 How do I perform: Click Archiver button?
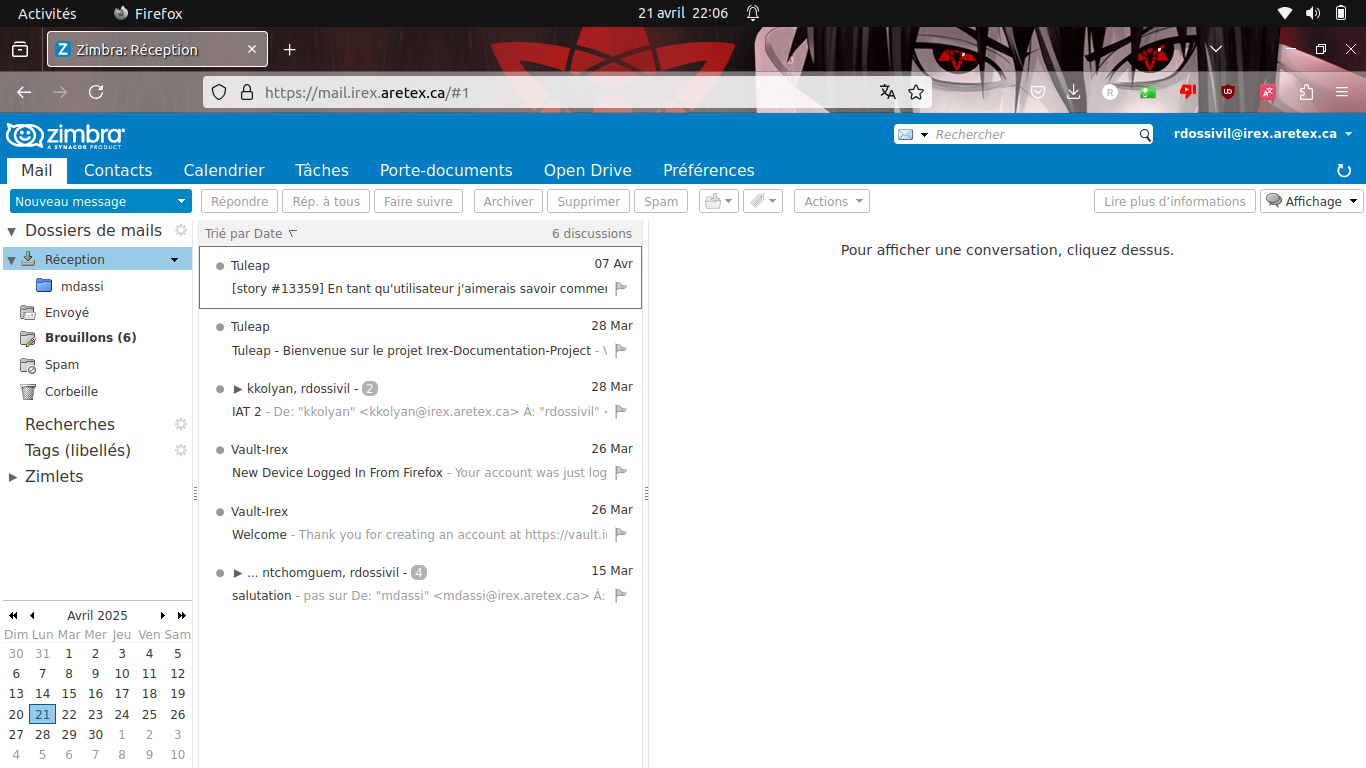[x=508, y=201]
